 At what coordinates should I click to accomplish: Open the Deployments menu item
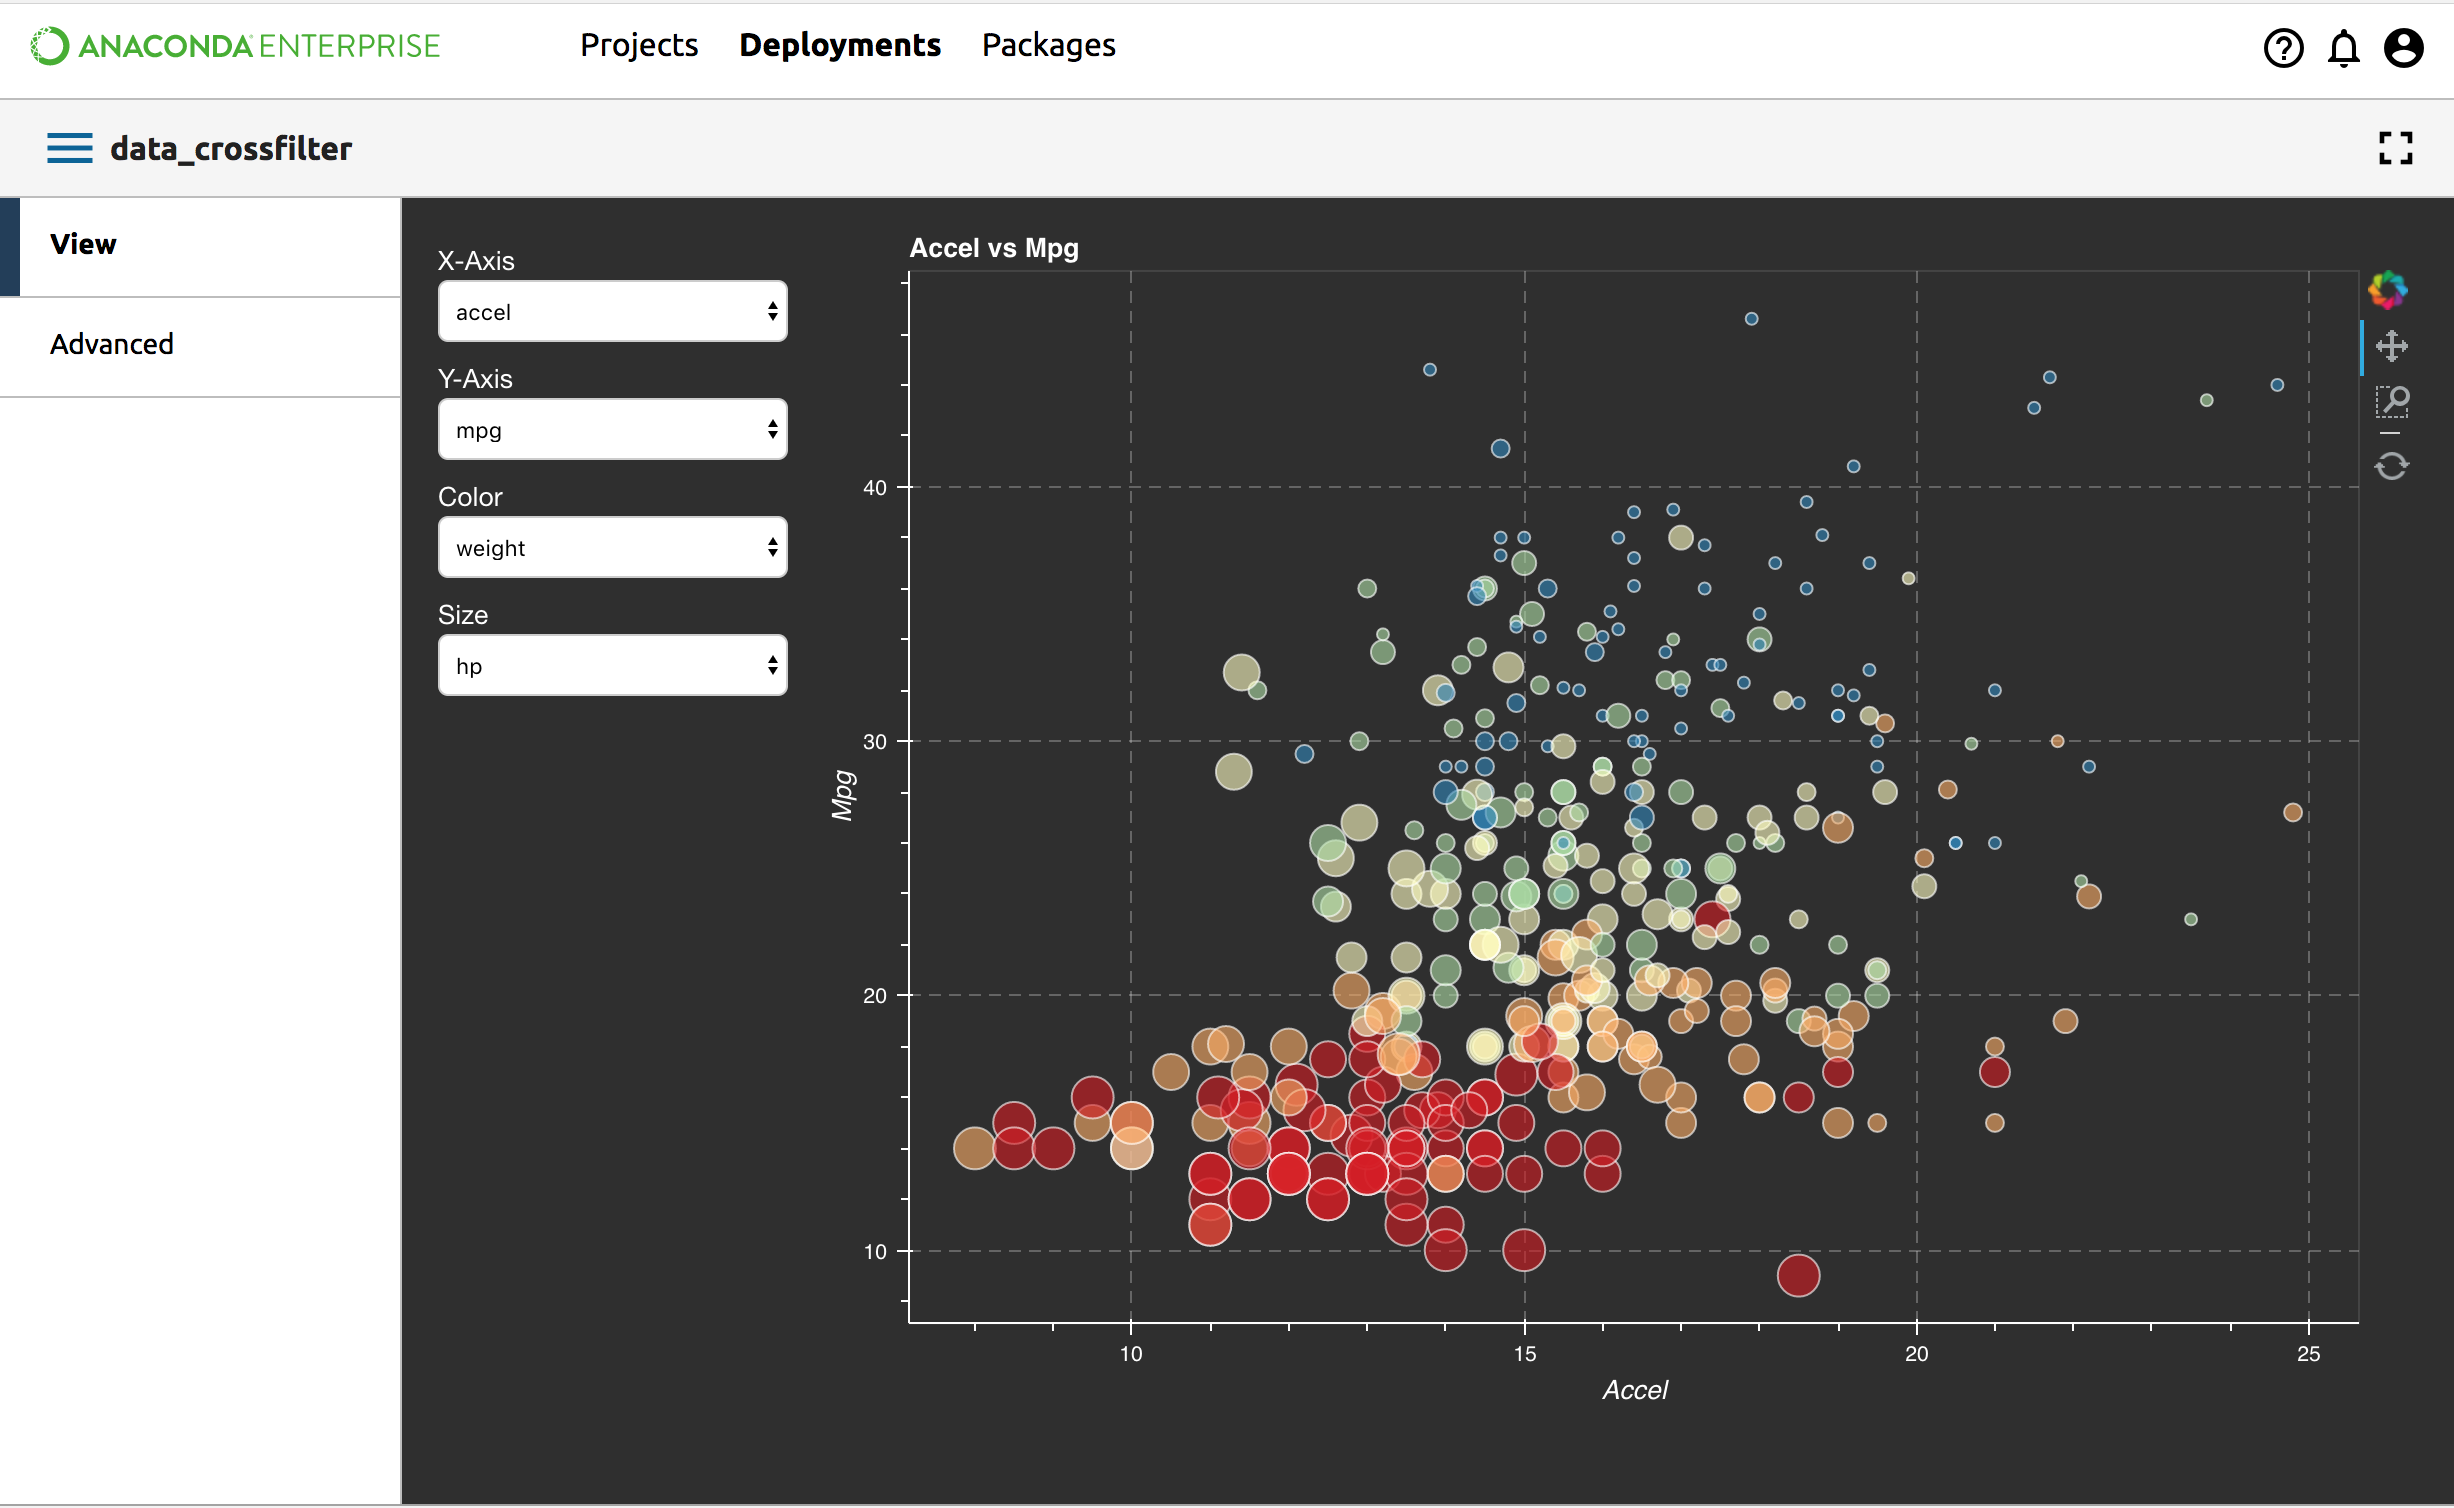[x=840, y=45]
